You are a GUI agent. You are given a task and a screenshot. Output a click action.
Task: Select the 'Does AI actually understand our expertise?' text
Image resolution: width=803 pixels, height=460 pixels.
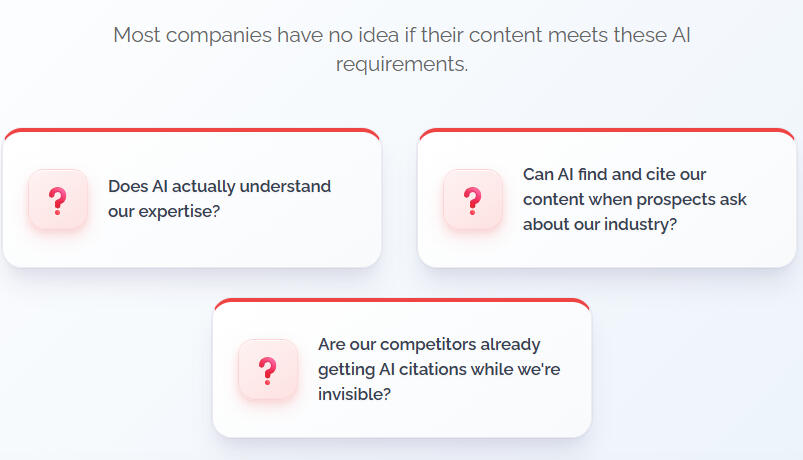[x=219, y=198]
